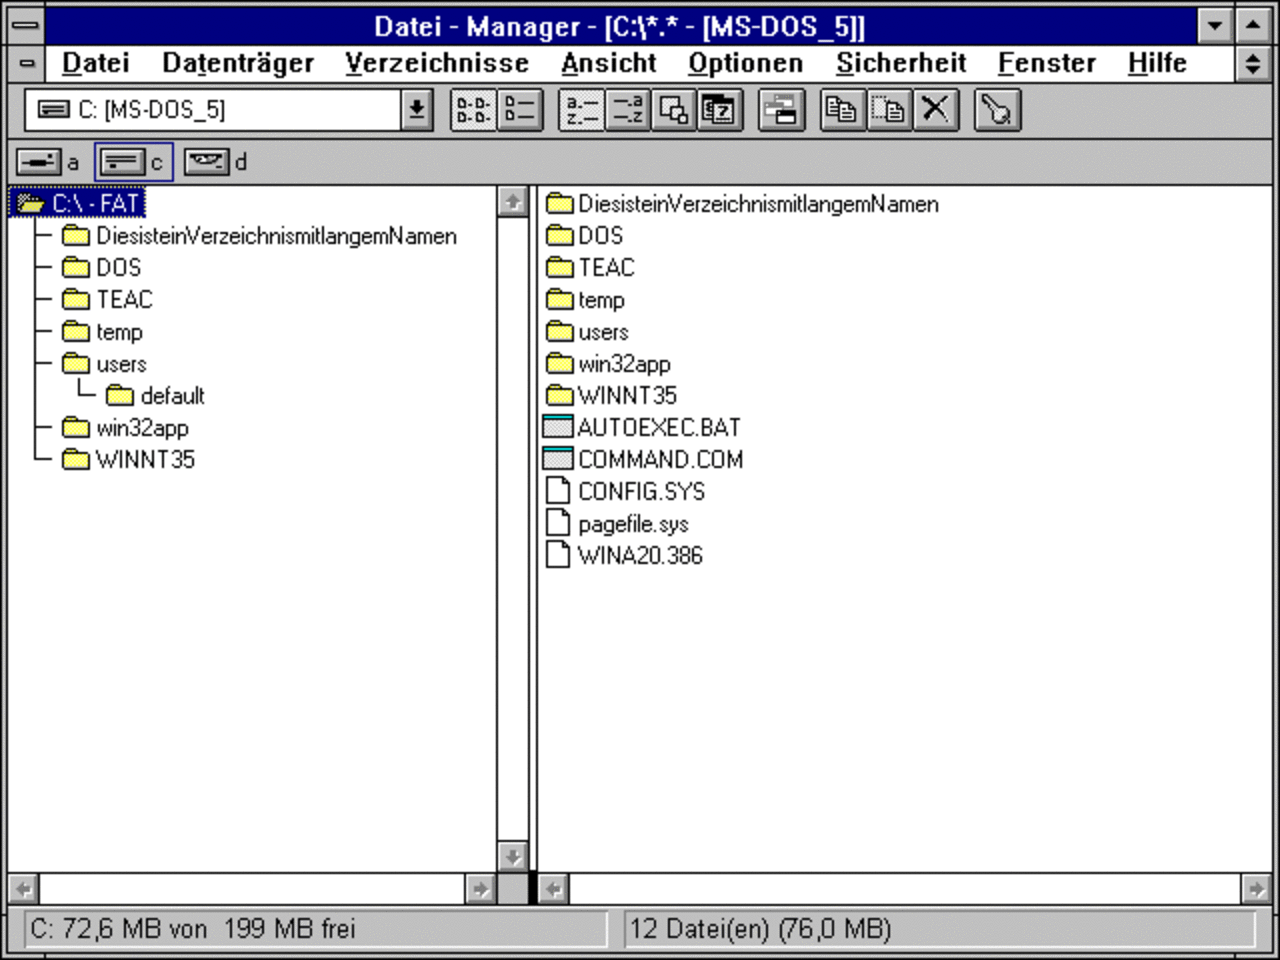This screenshot has width=1280, height=960.
Task: Click the open folder icon of C:\ - FAT
Action: coord(30,204)
